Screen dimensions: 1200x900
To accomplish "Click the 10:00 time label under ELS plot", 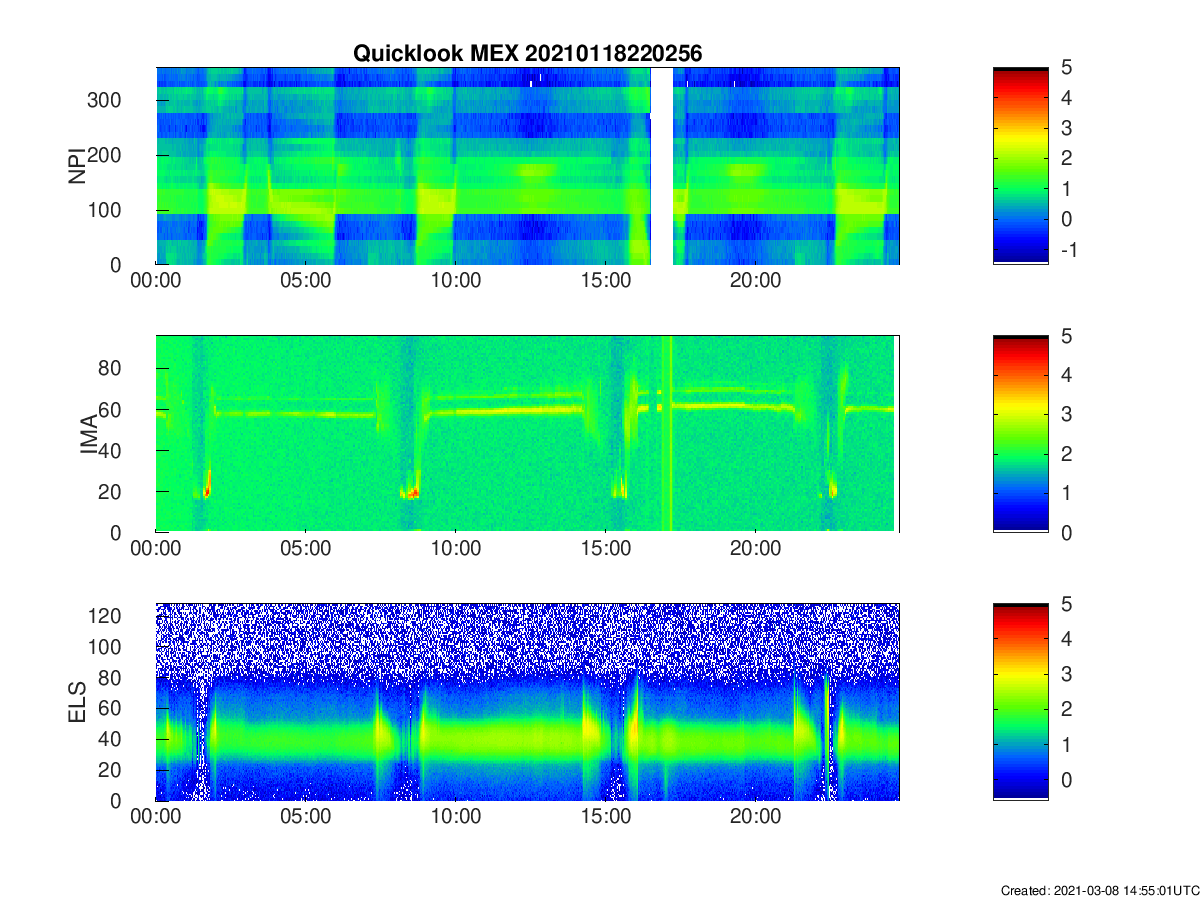I will click(x=456, y=818).
